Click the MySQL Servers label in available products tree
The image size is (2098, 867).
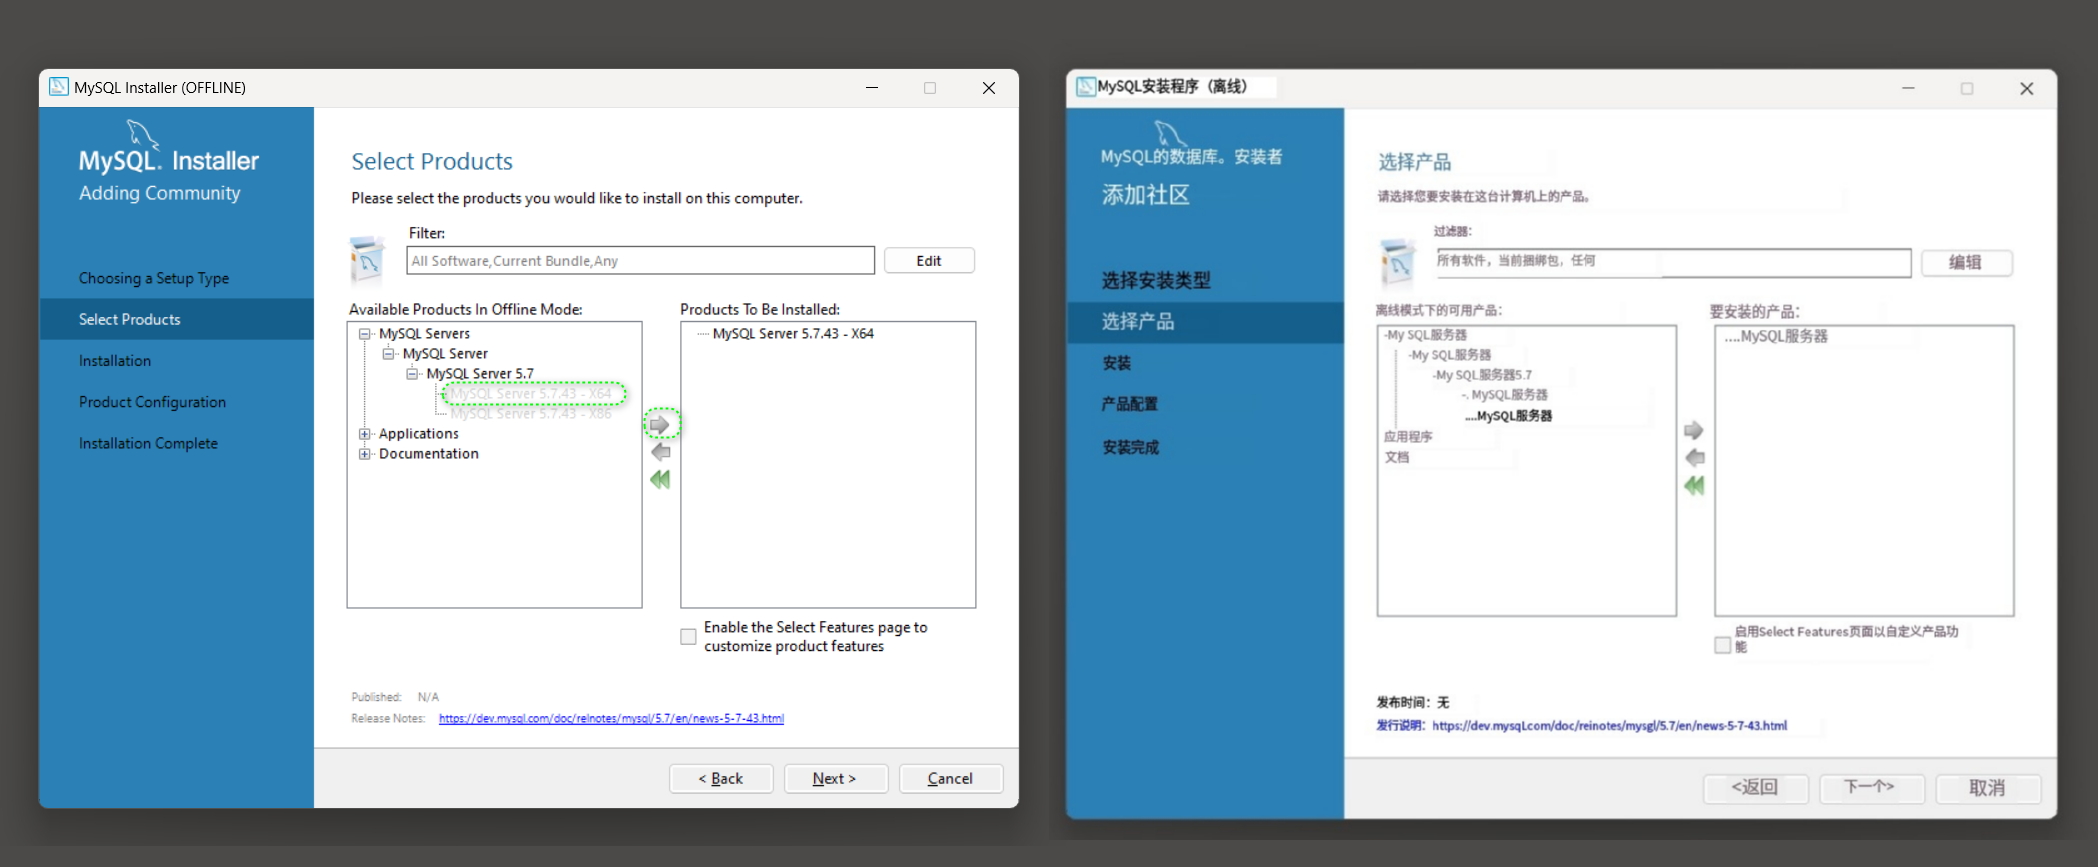[424, 334]
